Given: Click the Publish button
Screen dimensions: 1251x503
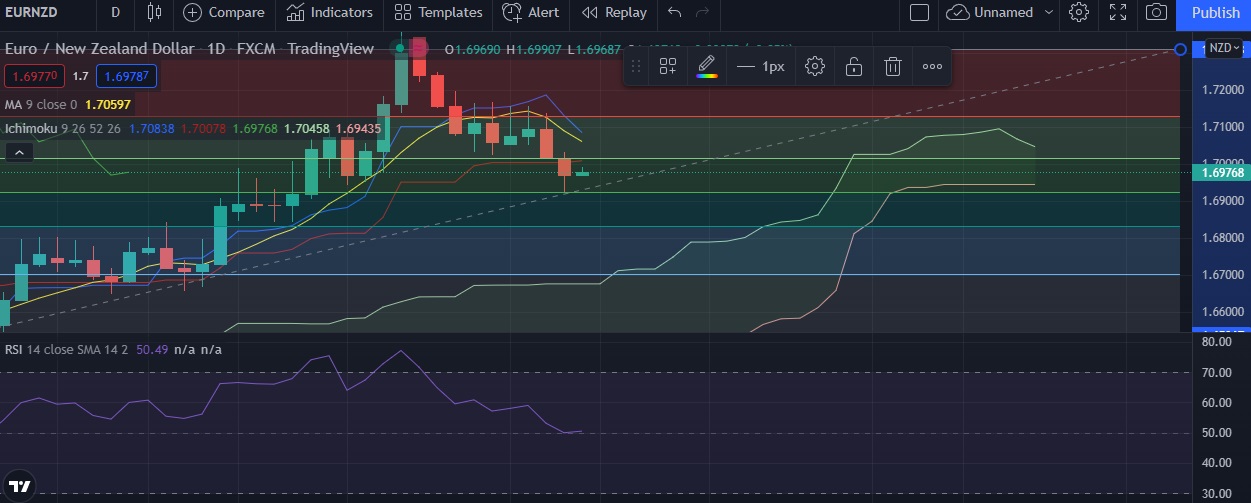Looking at the screenshot, I should click(x=1215, y=12).
